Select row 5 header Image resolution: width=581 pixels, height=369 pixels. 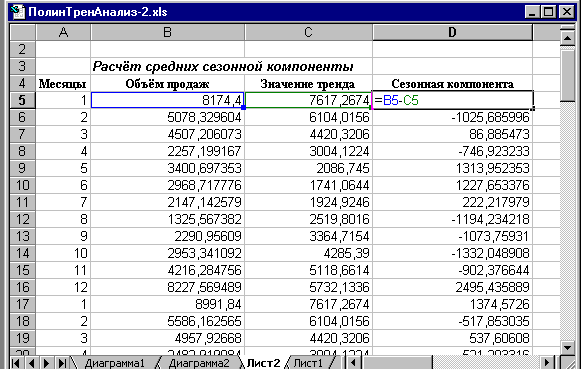click(x=22, y=100)
